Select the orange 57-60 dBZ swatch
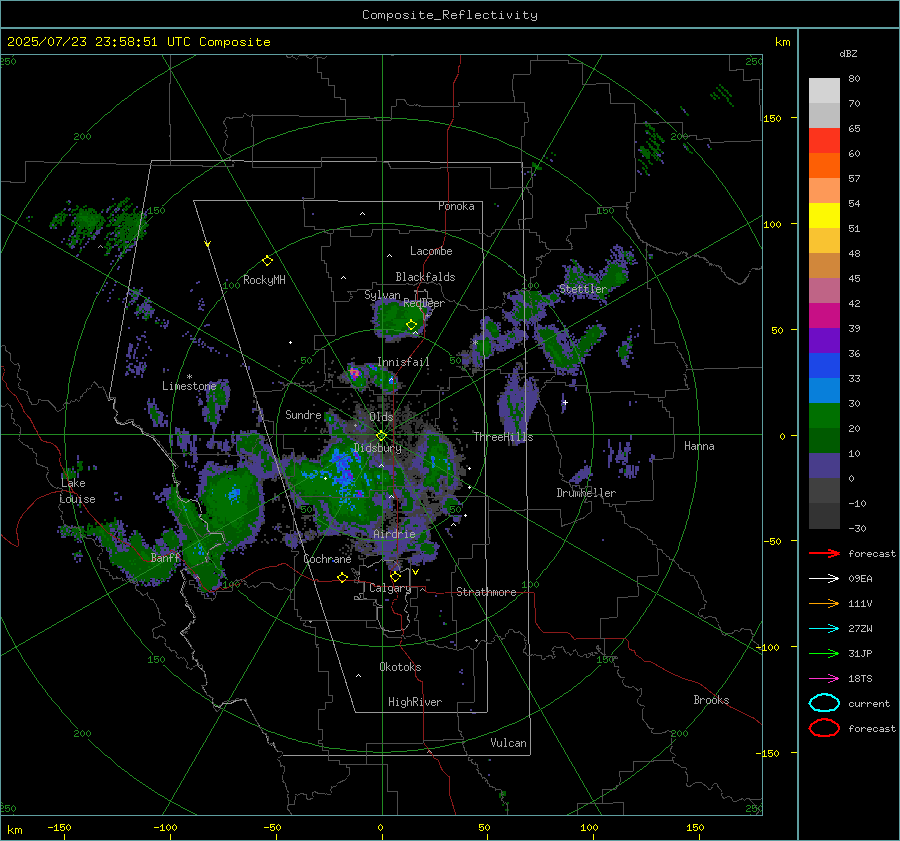 824,166
